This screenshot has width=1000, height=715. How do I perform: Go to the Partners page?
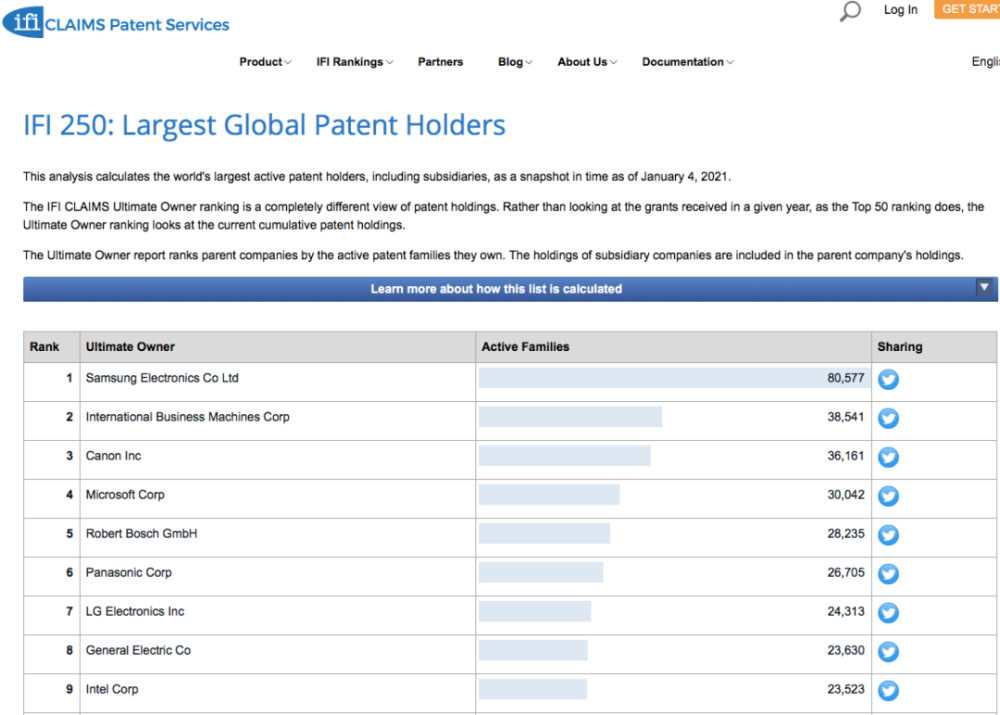pyautogui.click(x=440, y=62)
